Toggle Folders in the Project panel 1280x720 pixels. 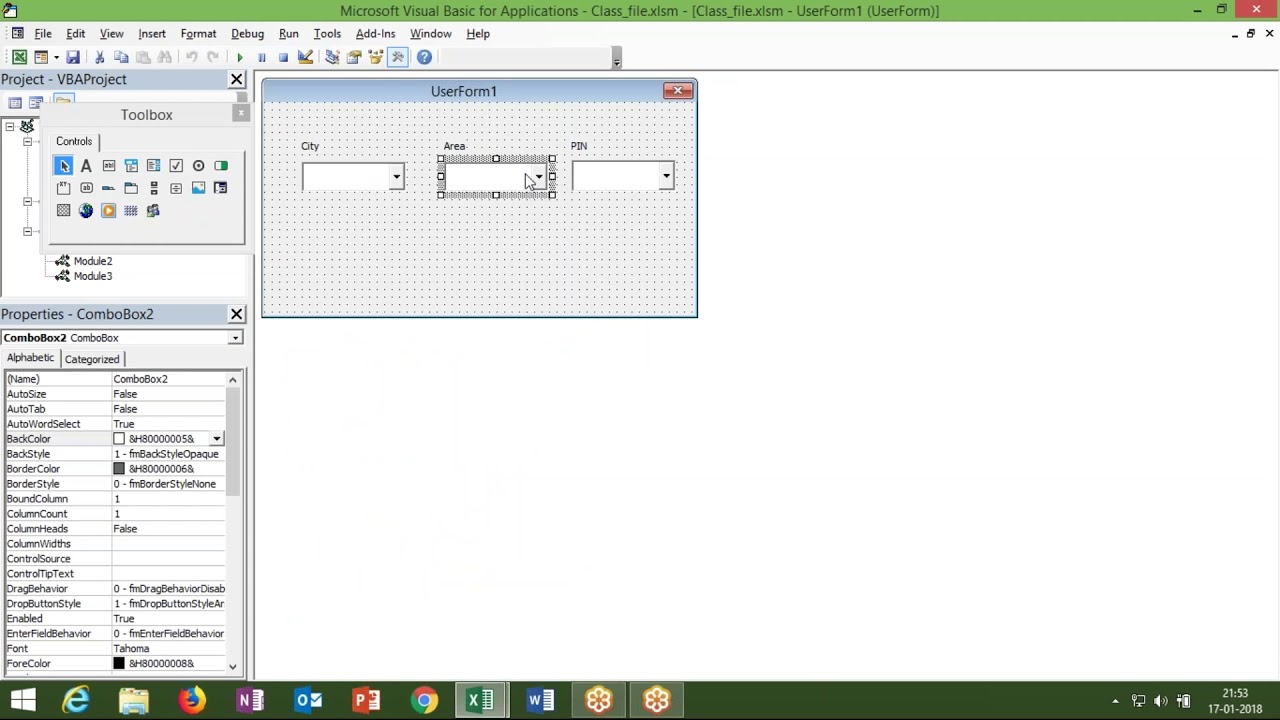63,101
